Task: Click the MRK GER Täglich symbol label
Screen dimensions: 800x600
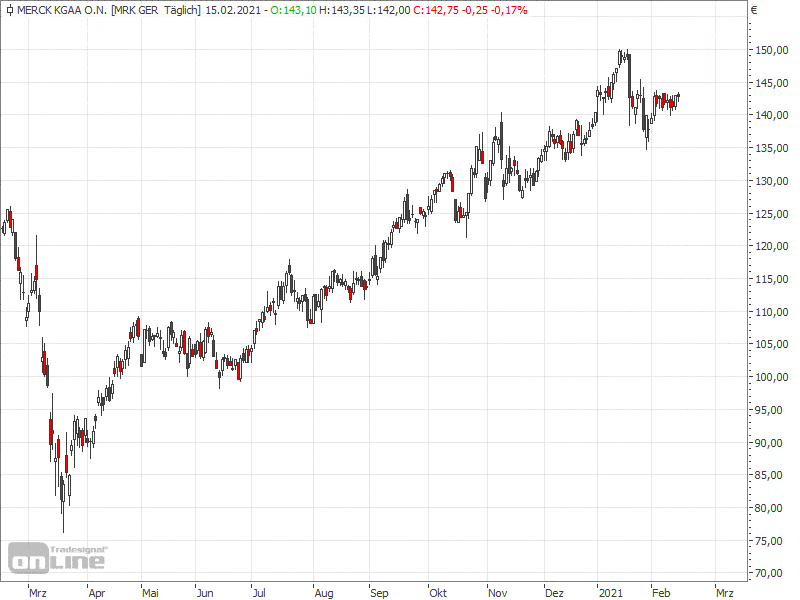Action: [x=156, y=10]
